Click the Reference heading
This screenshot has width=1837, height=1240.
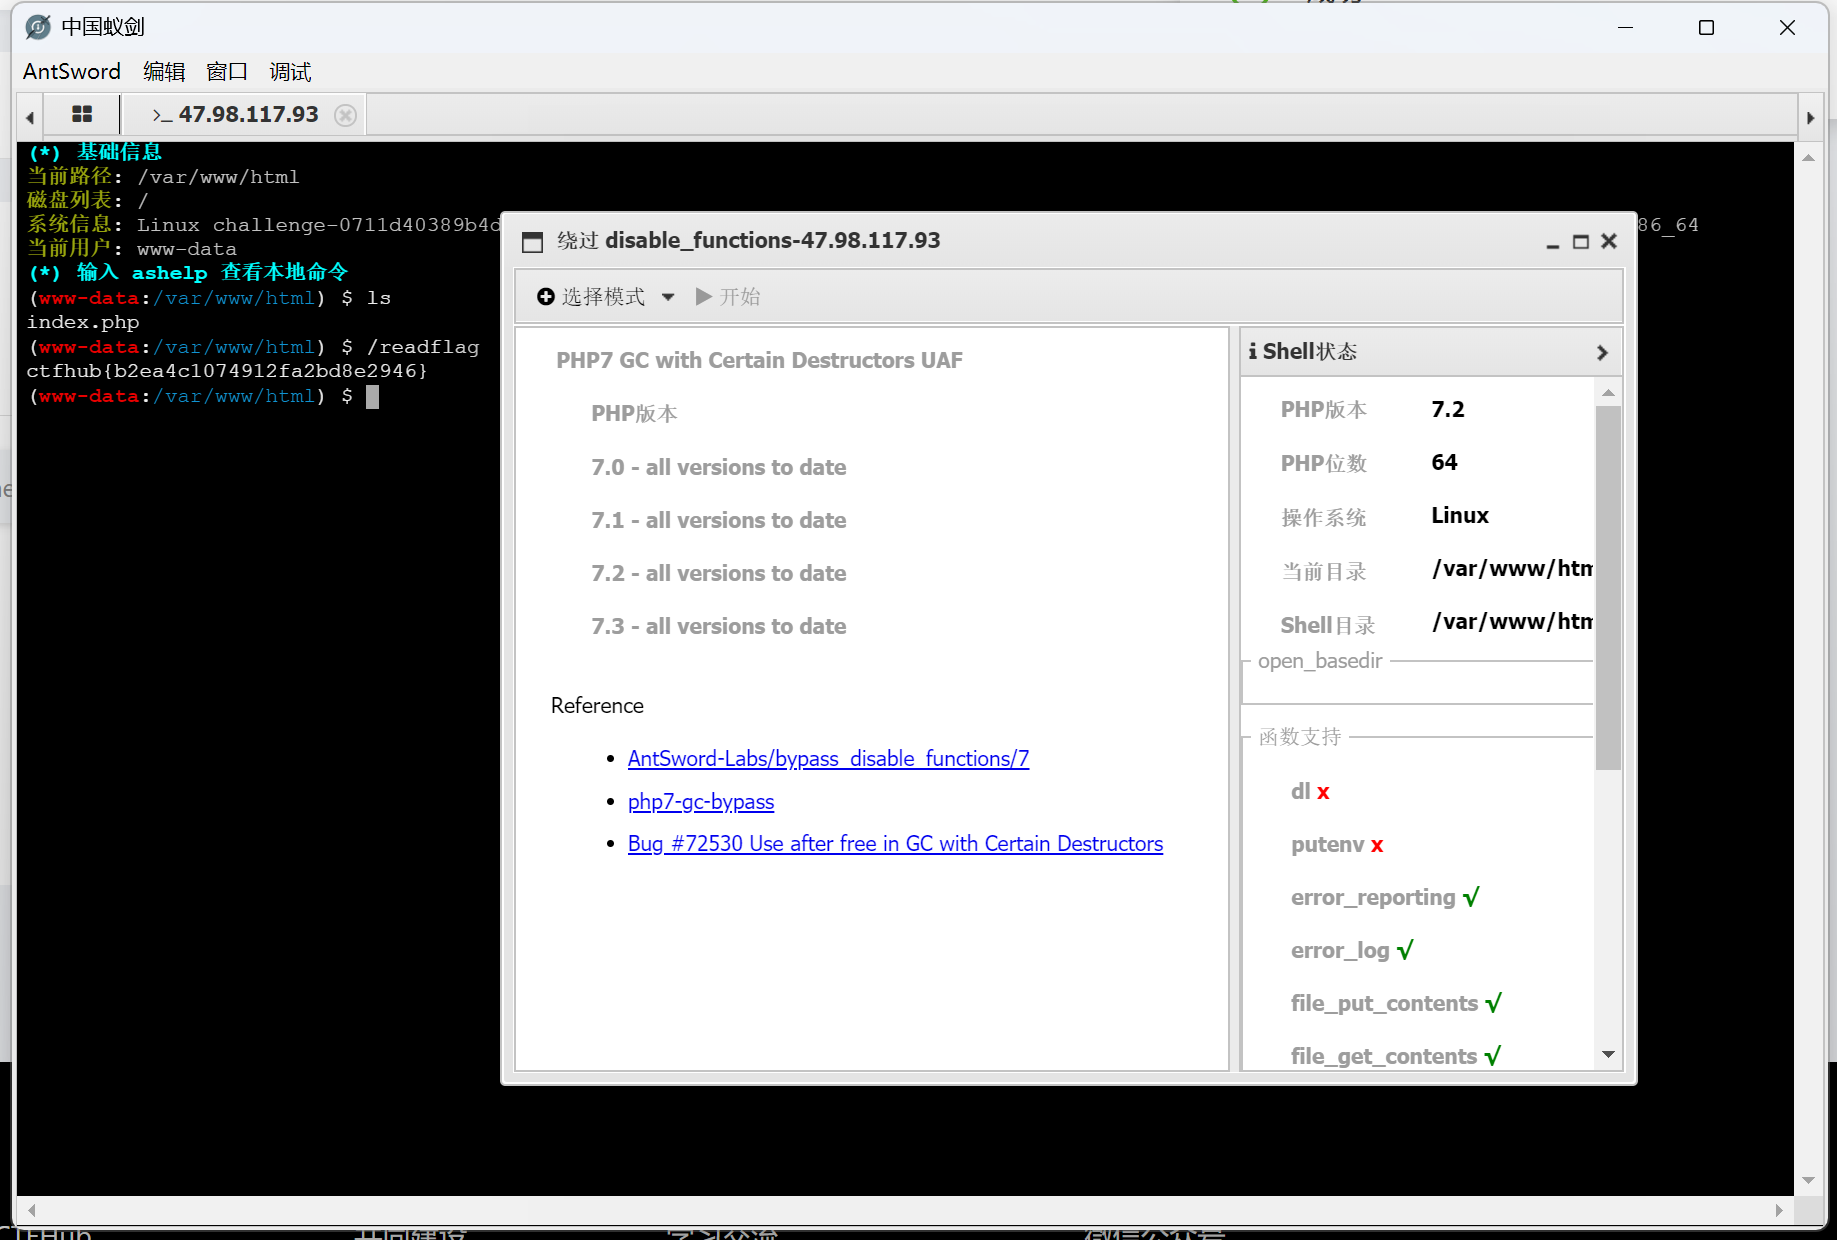597,705
